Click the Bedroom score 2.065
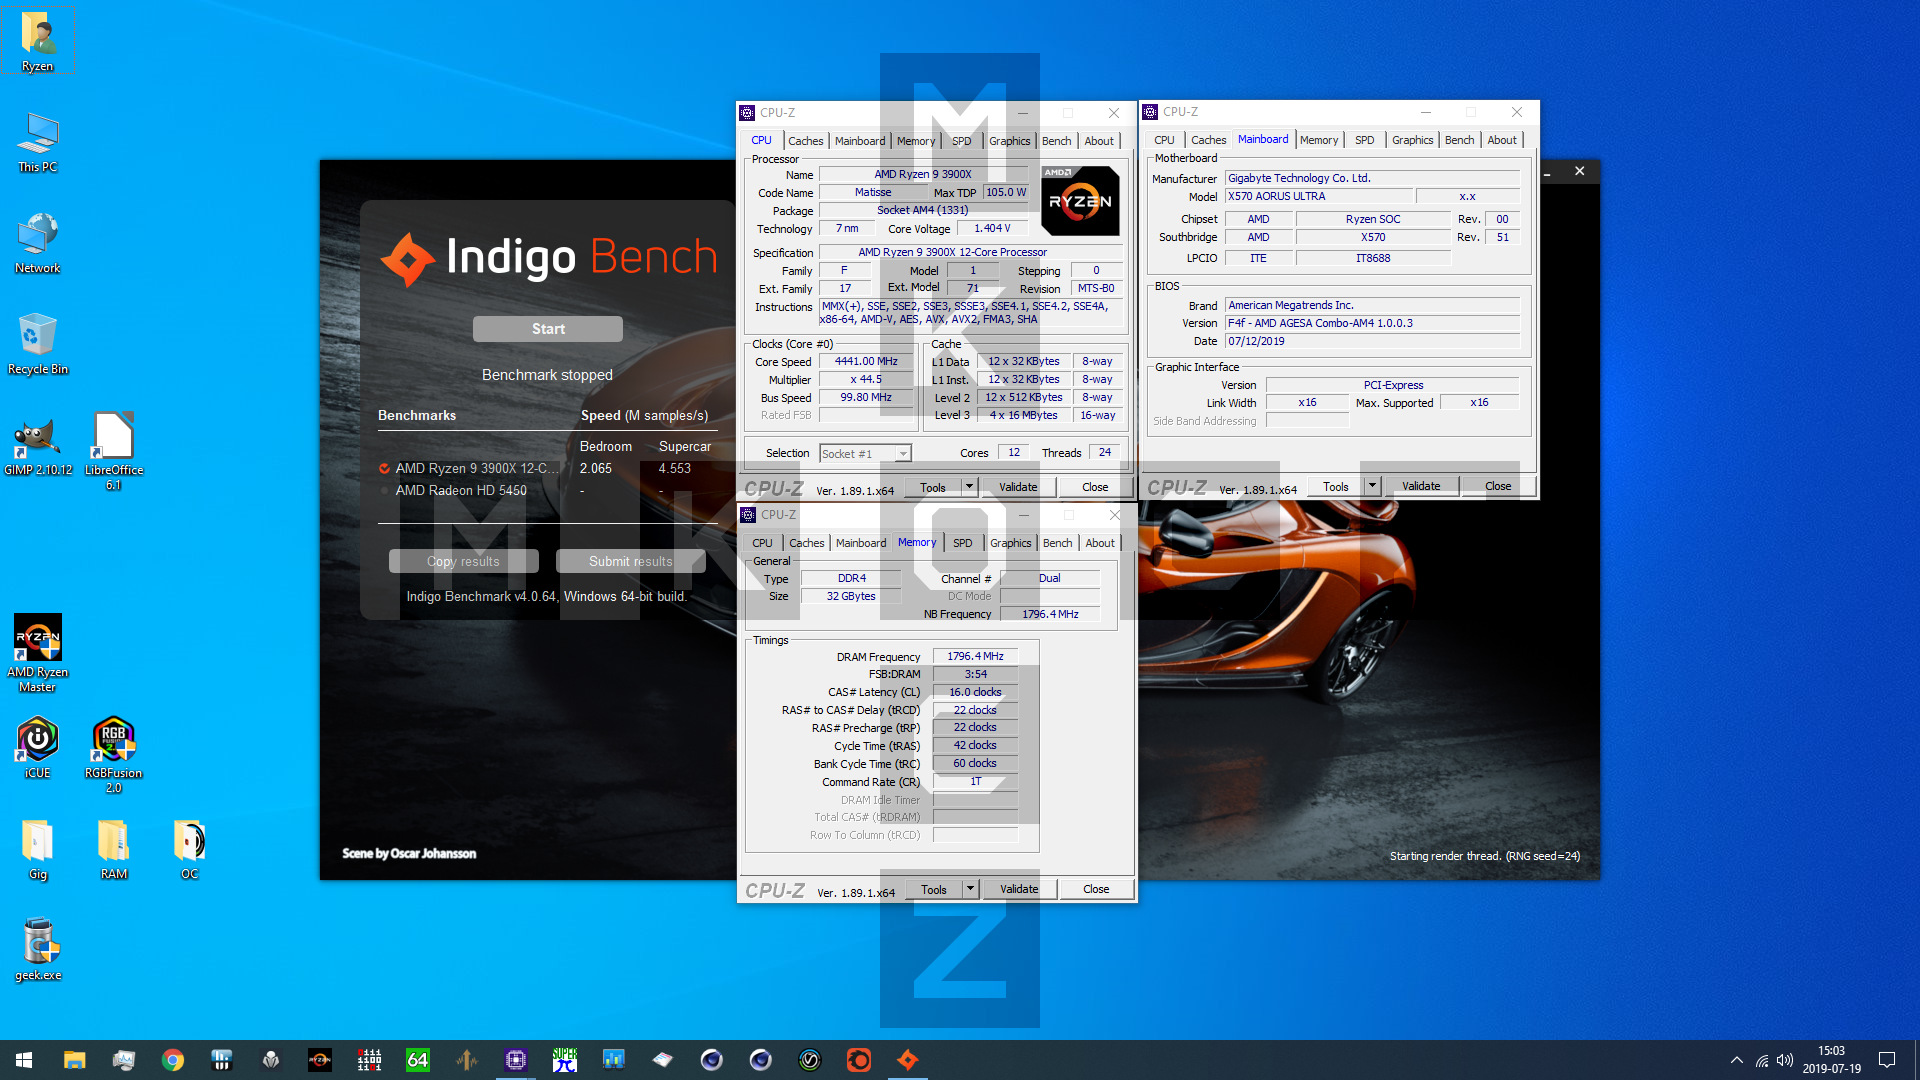Screen dimensions: 1920x1080 pos(596,468)
